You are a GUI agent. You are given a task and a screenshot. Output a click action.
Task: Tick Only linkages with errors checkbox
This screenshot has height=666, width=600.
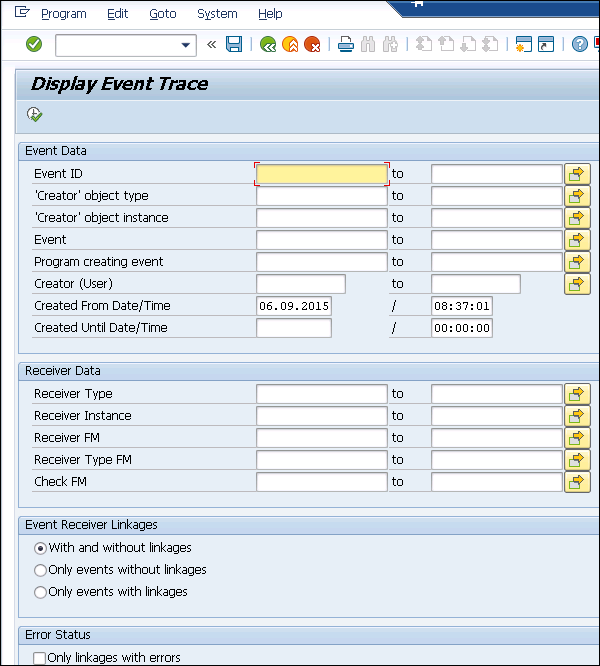pyautogui.click(x=39, y=658)
